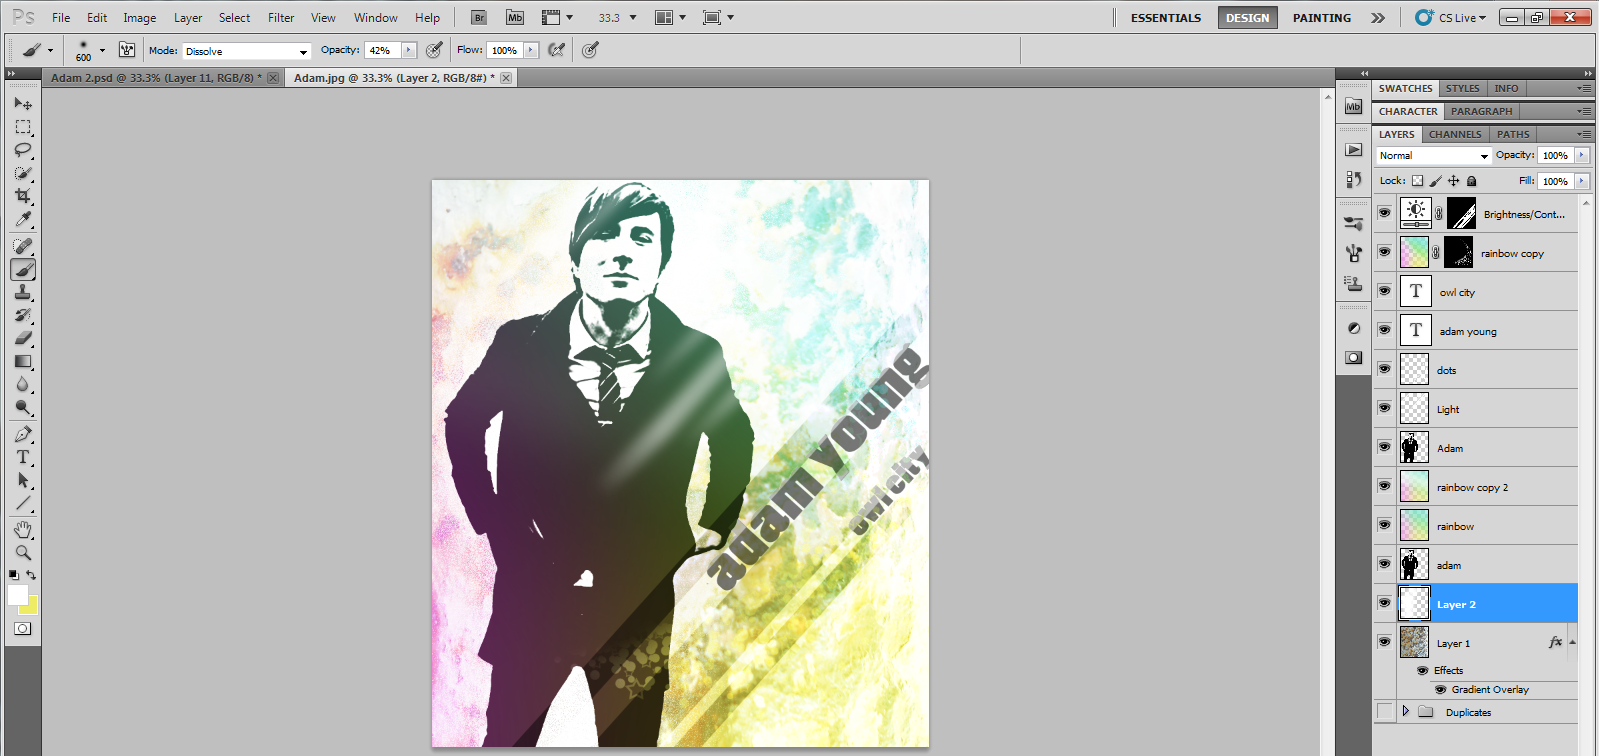Image resolution: width=1599 pixels, height=756 pixels.
Task: Open the Layer menu
Action: [188, 18]
